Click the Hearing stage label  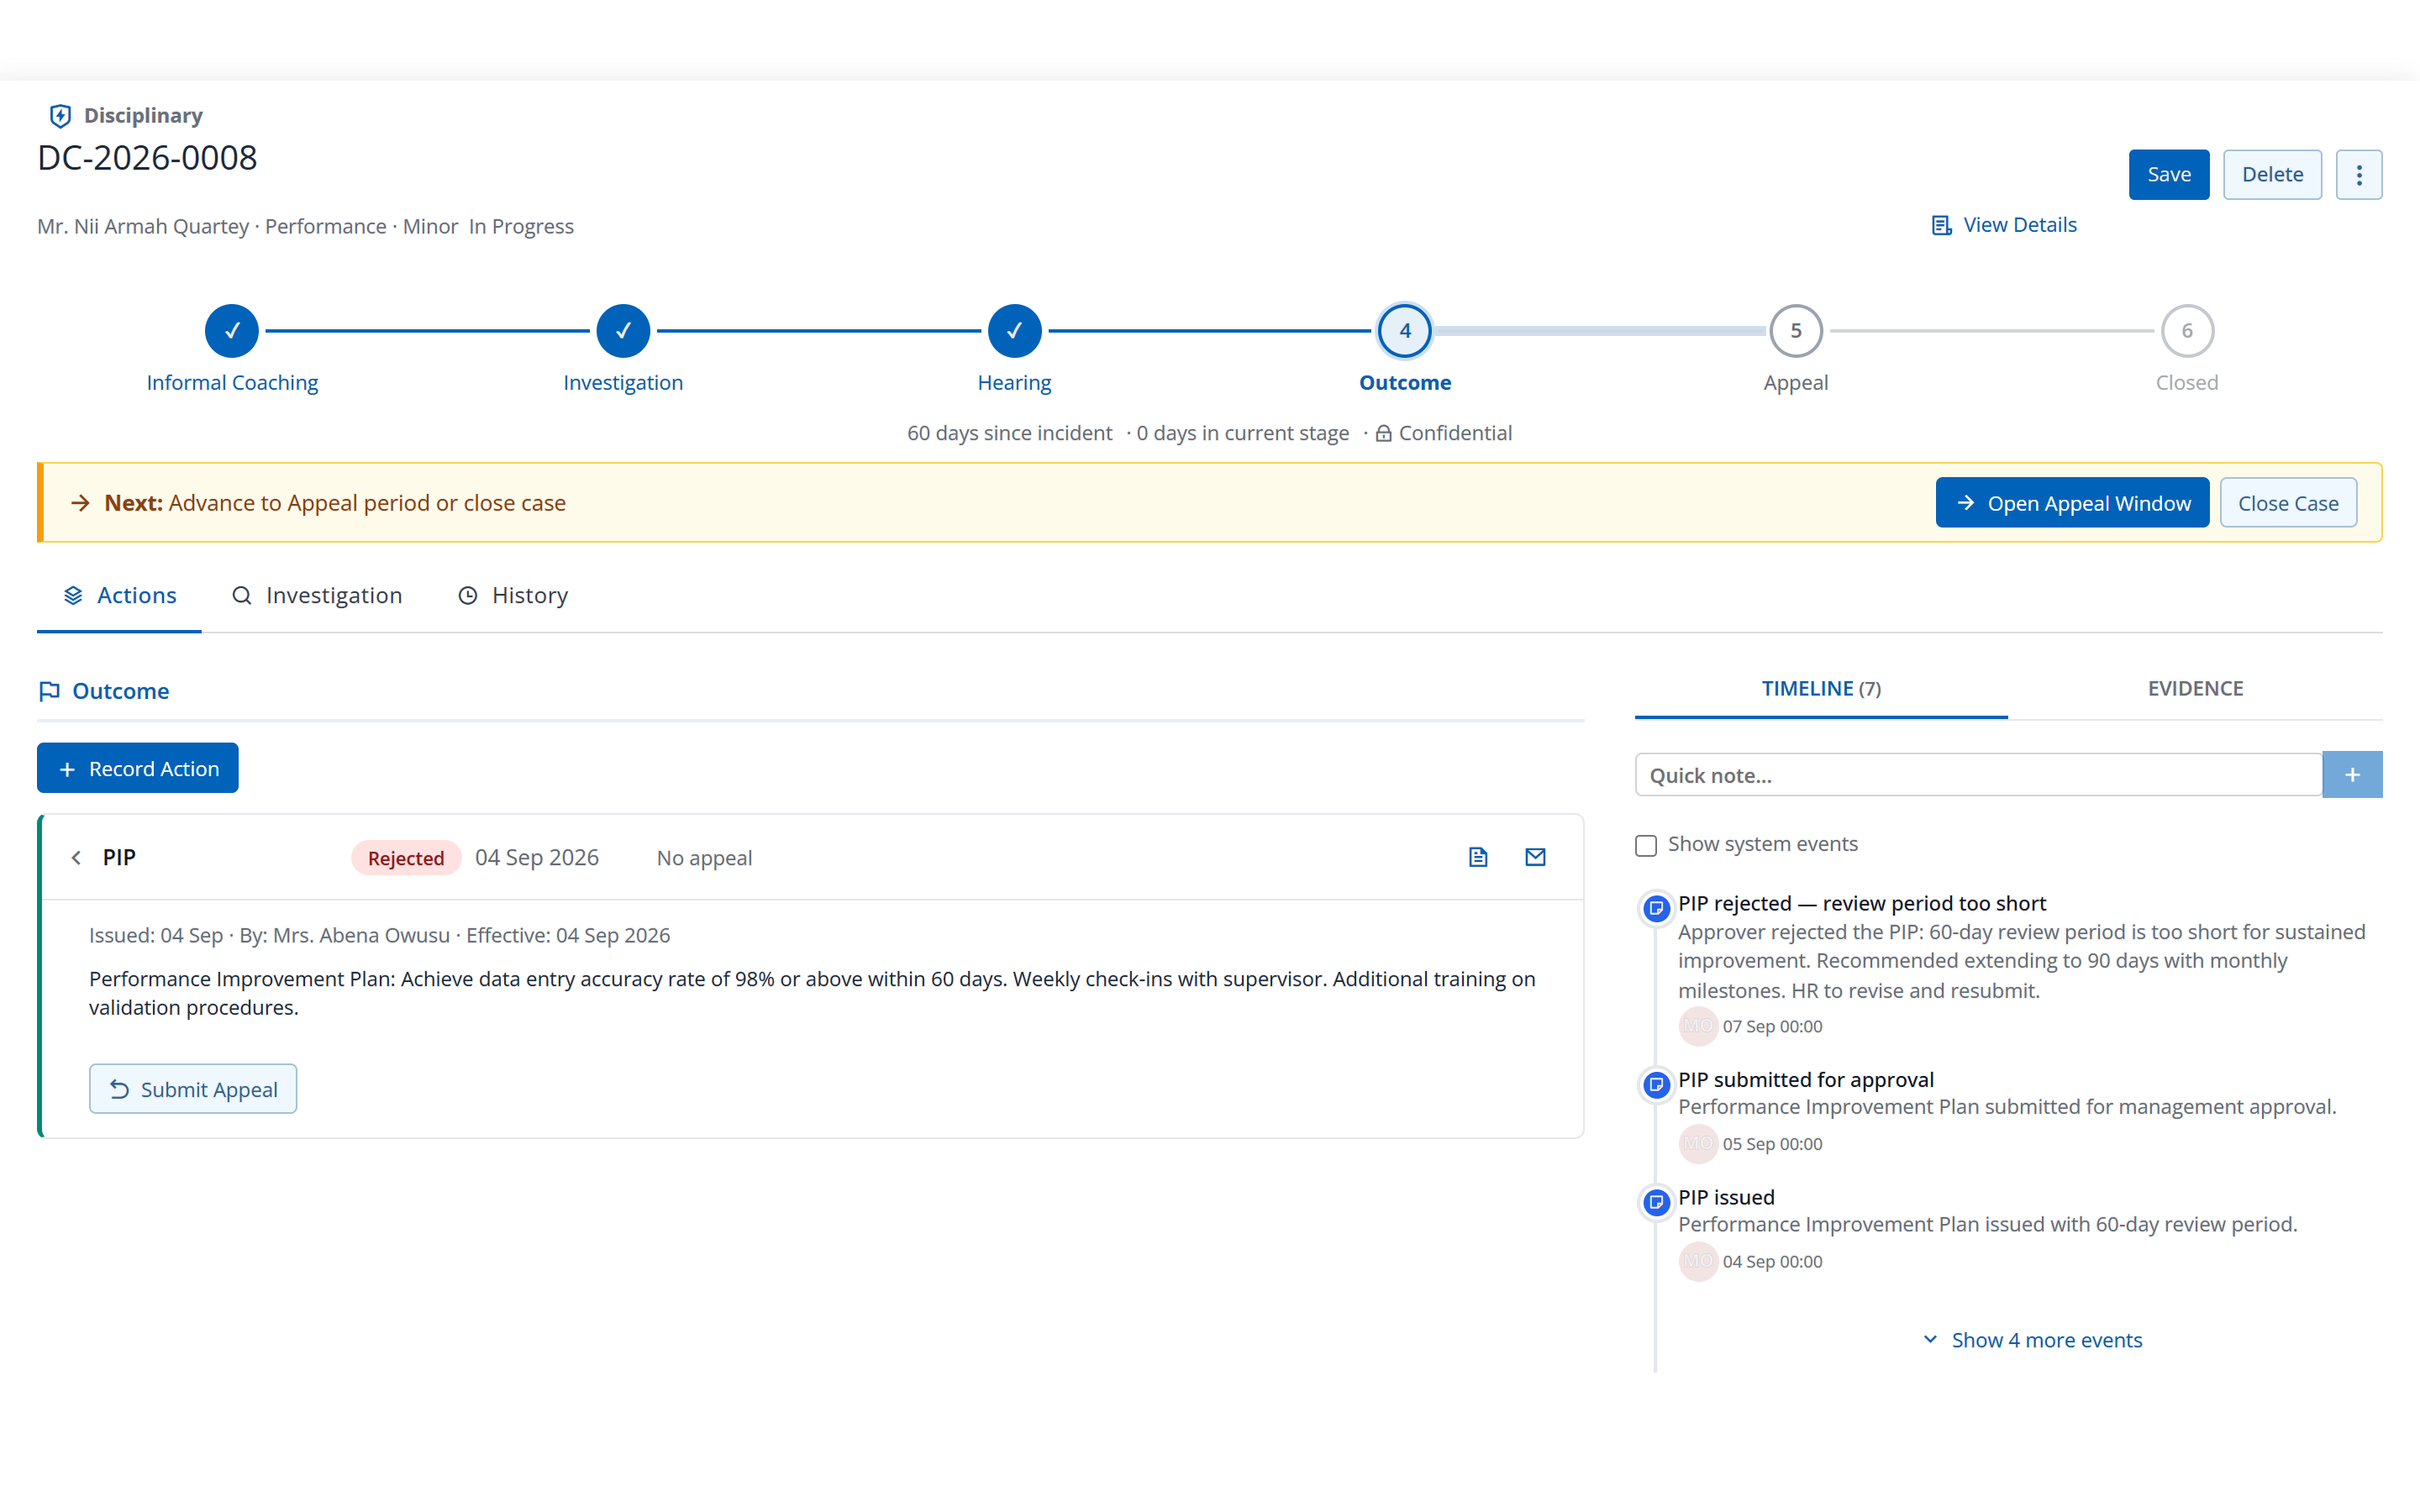click(x=1014, y=383)
